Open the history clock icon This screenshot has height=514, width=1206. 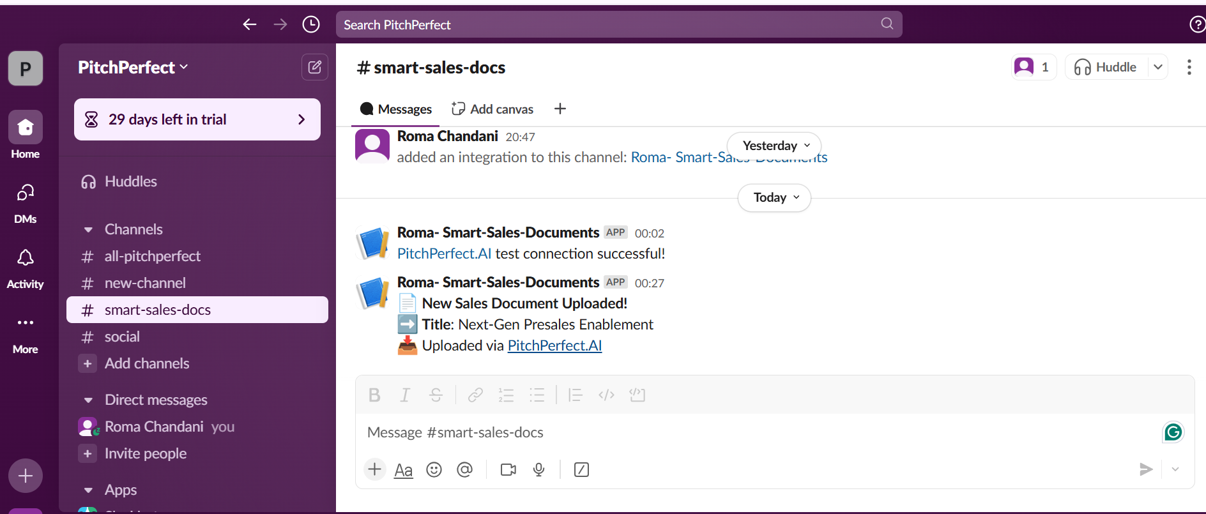click(311, 24)
